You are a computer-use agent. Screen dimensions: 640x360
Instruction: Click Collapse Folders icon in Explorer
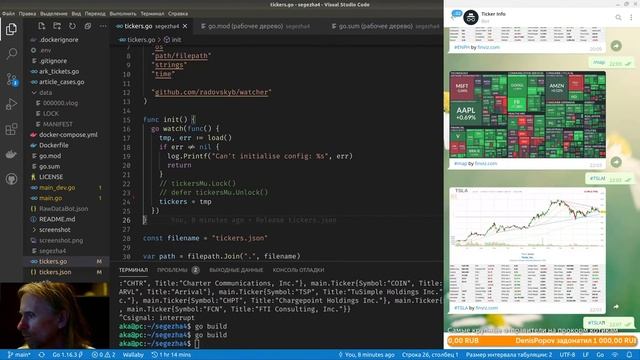tap(88, 26)
